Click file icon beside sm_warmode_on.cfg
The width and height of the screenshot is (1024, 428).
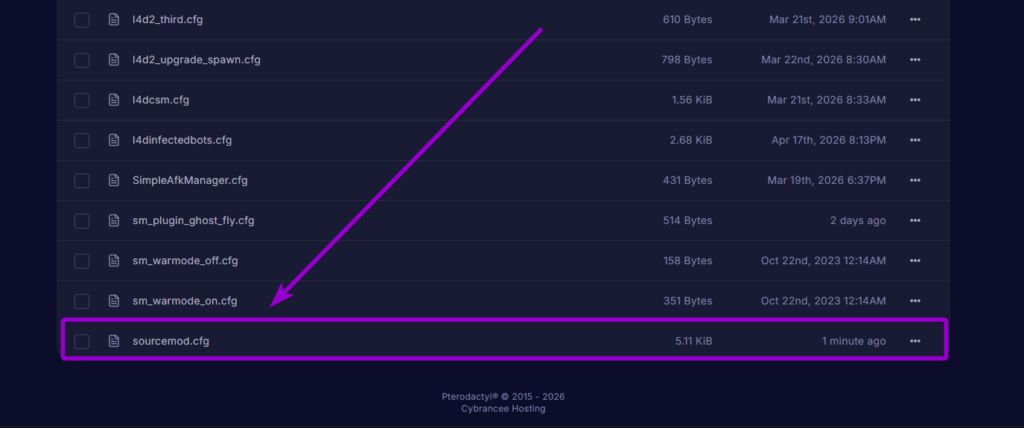[x=113, y=301]
